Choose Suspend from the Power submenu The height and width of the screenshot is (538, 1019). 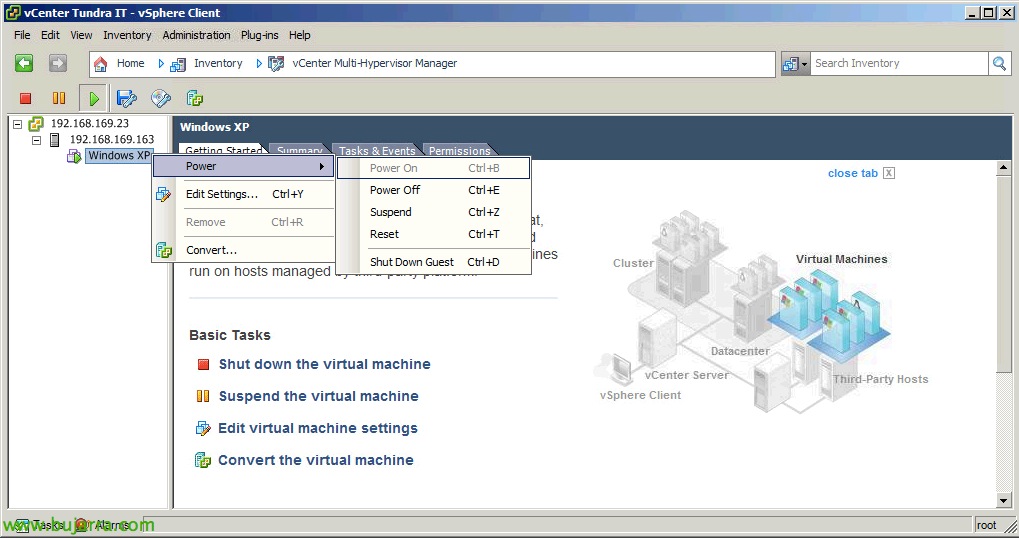coord(434,212)
